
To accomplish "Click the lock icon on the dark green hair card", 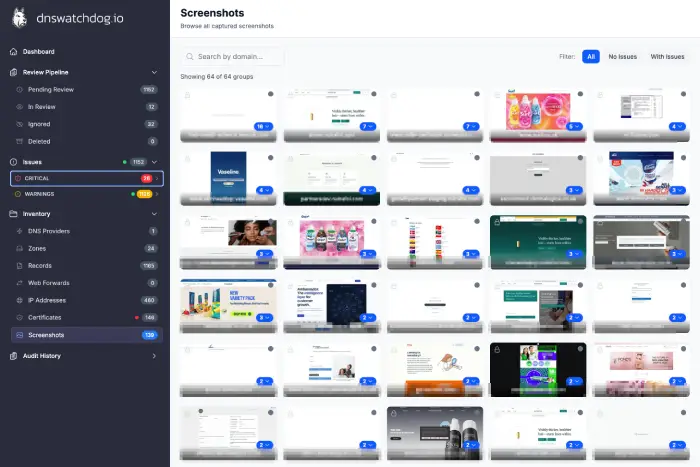I will point(497,222).
